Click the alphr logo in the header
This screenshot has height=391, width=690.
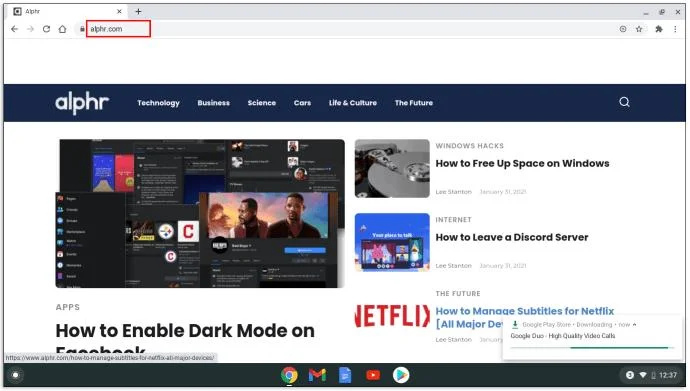pyautogui.click(x=82, y=103)
